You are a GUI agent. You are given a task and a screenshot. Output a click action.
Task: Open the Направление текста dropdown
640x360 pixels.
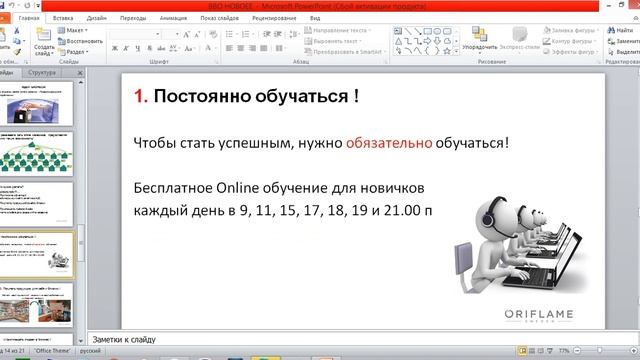pos(338,30)
